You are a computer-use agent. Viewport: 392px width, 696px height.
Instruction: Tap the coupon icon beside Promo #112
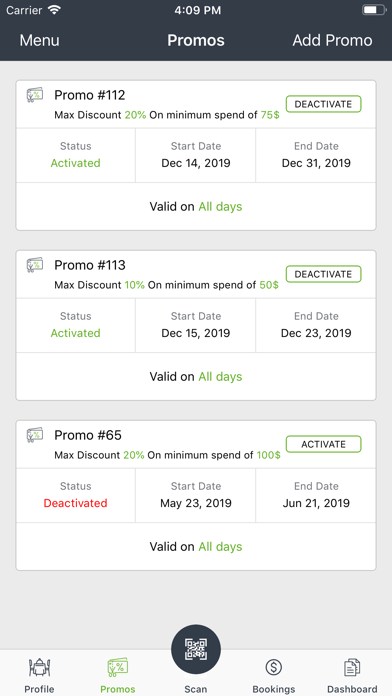35,95
